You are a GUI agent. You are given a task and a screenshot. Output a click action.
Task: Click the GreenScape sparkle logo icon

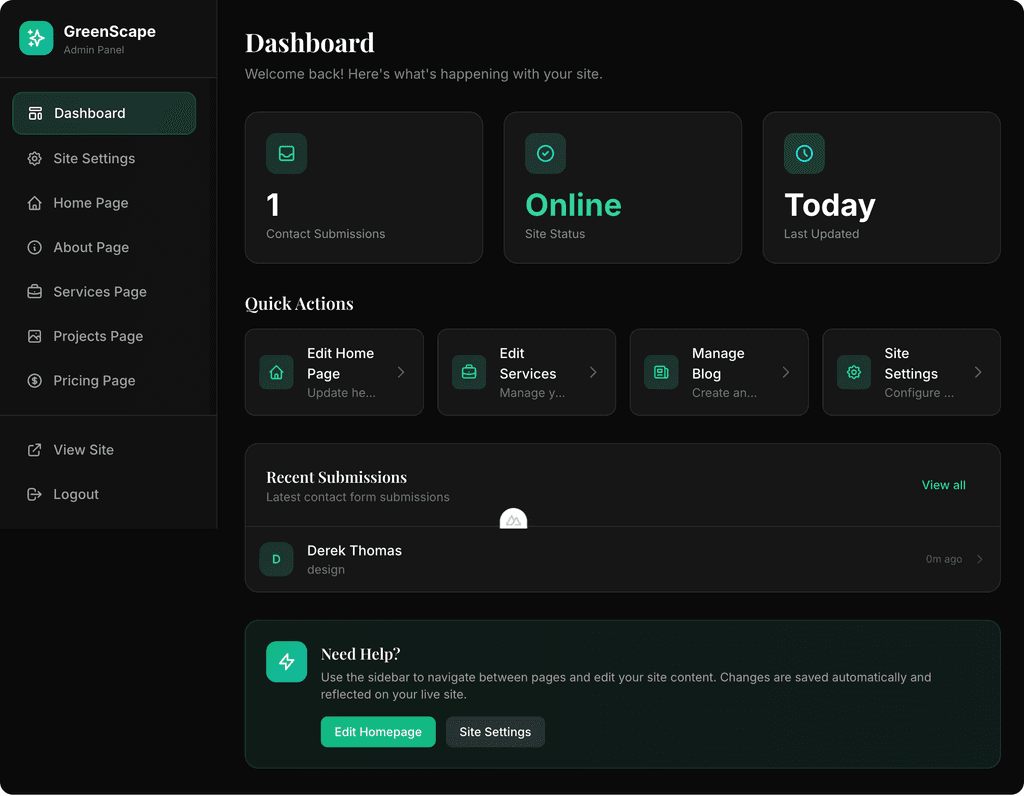pos(36,38)
